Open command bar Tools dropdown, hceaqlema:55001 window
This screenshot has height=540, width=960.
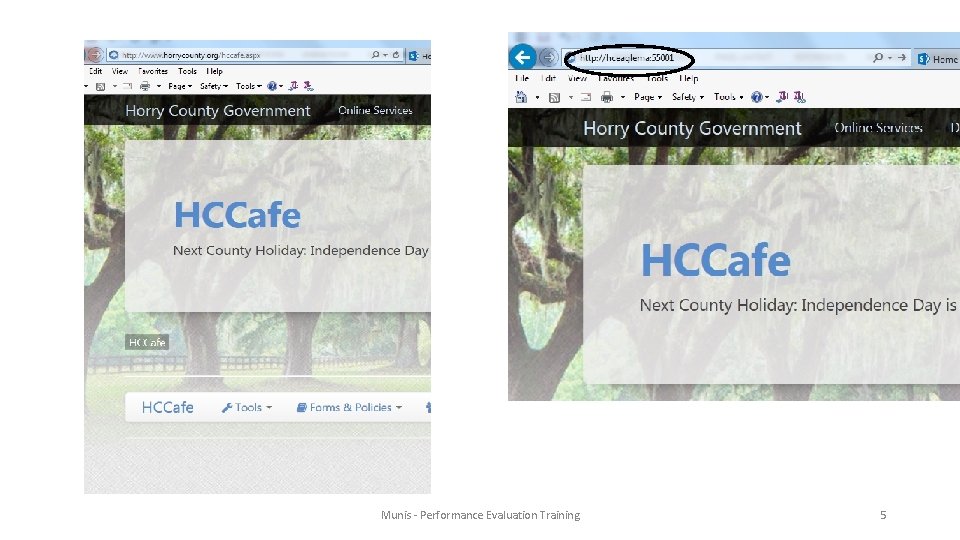click(728, 97)
